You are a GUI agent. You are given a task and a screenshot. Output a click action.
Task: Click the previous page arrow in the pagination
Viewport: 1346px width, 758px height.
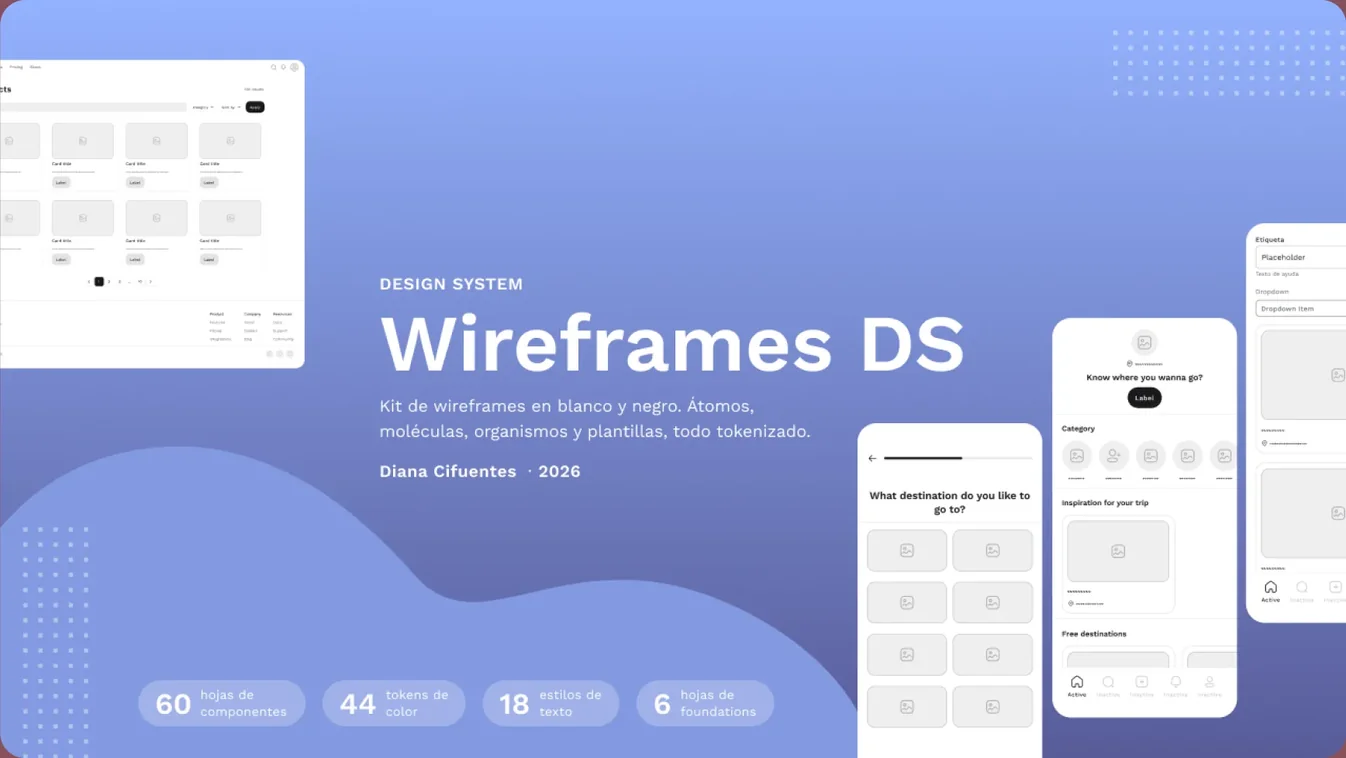click(x=89, y=282)
